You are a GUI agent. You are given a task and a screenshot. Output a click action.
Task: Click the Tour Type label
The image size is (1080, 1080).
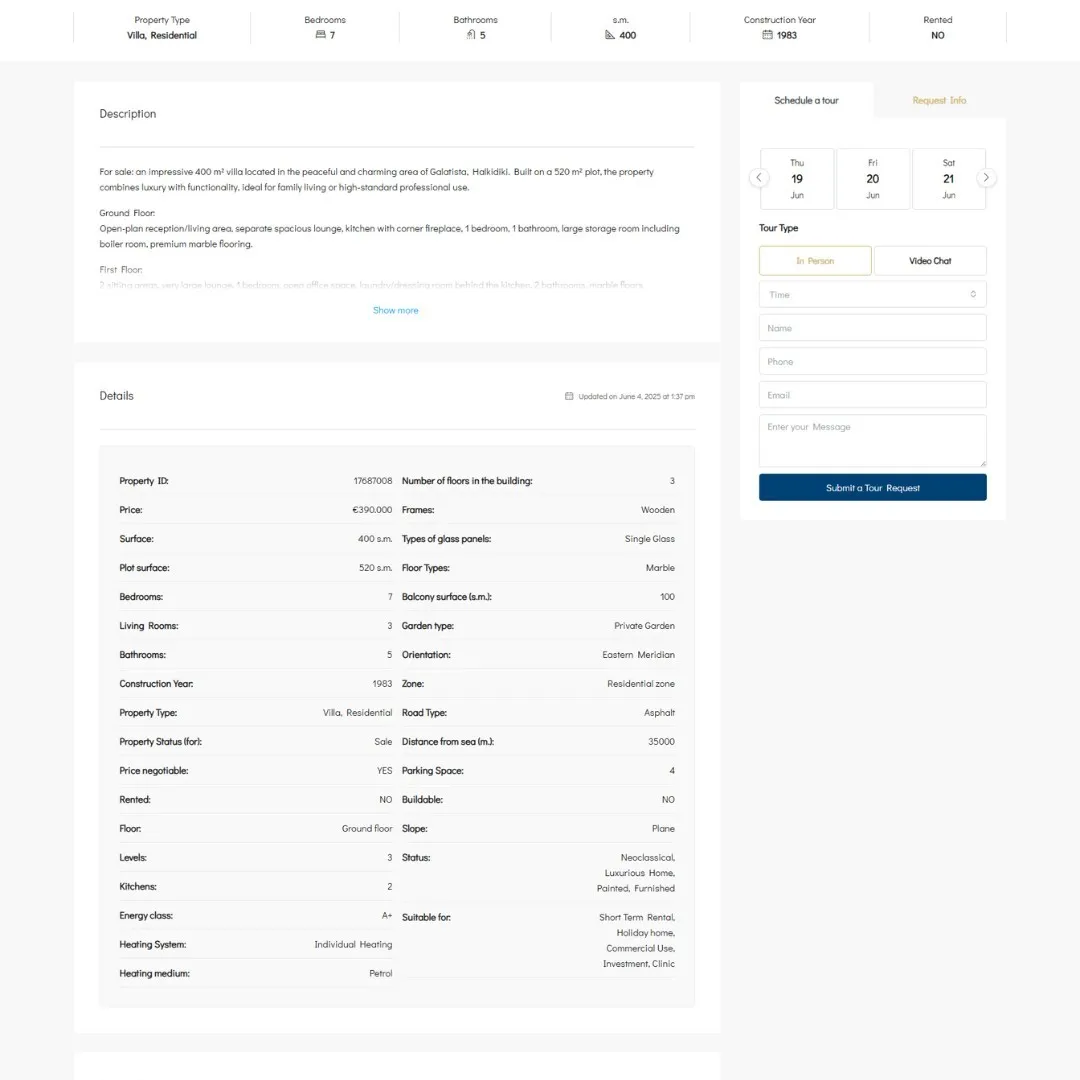(x=778, y=228)
